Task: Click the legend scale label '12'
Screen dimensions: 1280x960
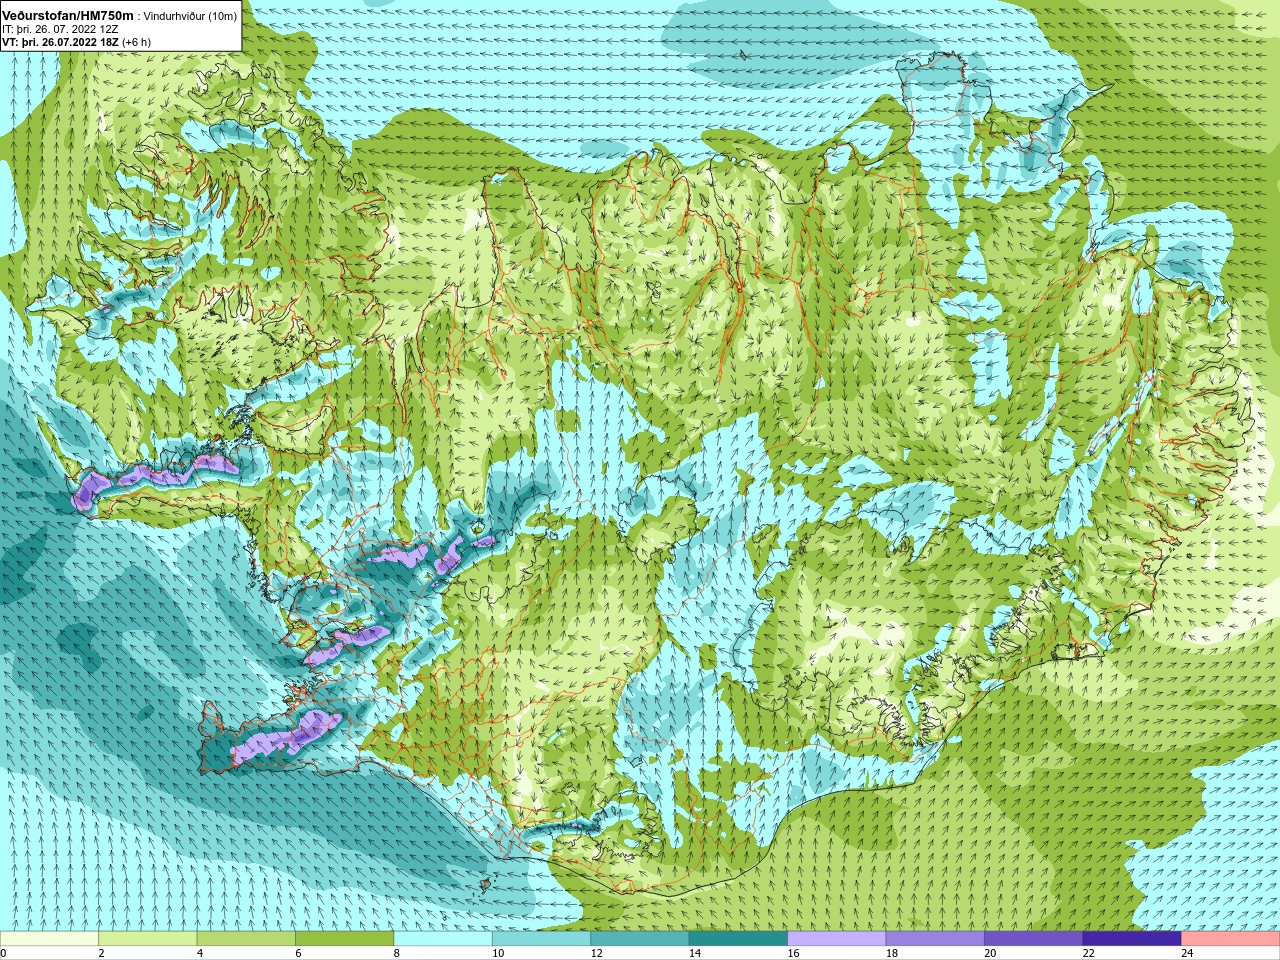Action: click(597, 953)
